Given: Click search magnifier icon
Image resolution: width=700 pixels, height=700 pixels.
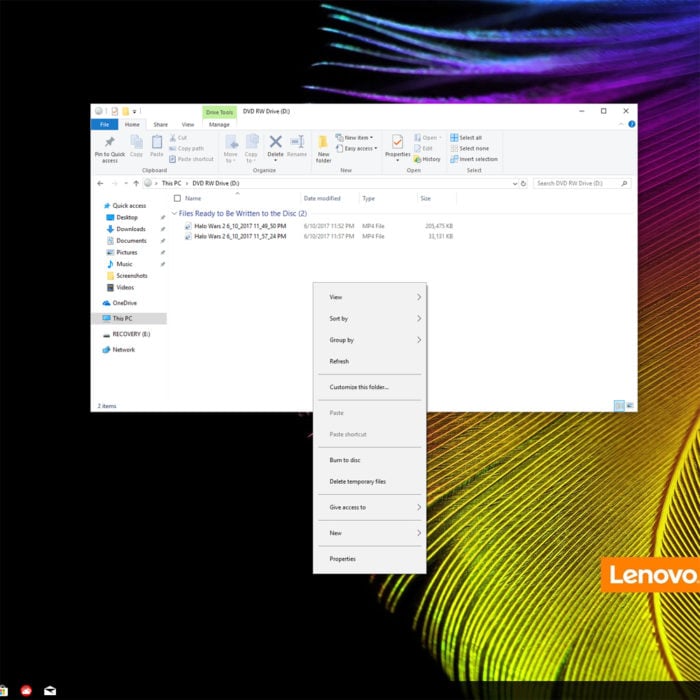Looking at the screenshot, I should tap(624, 183).
